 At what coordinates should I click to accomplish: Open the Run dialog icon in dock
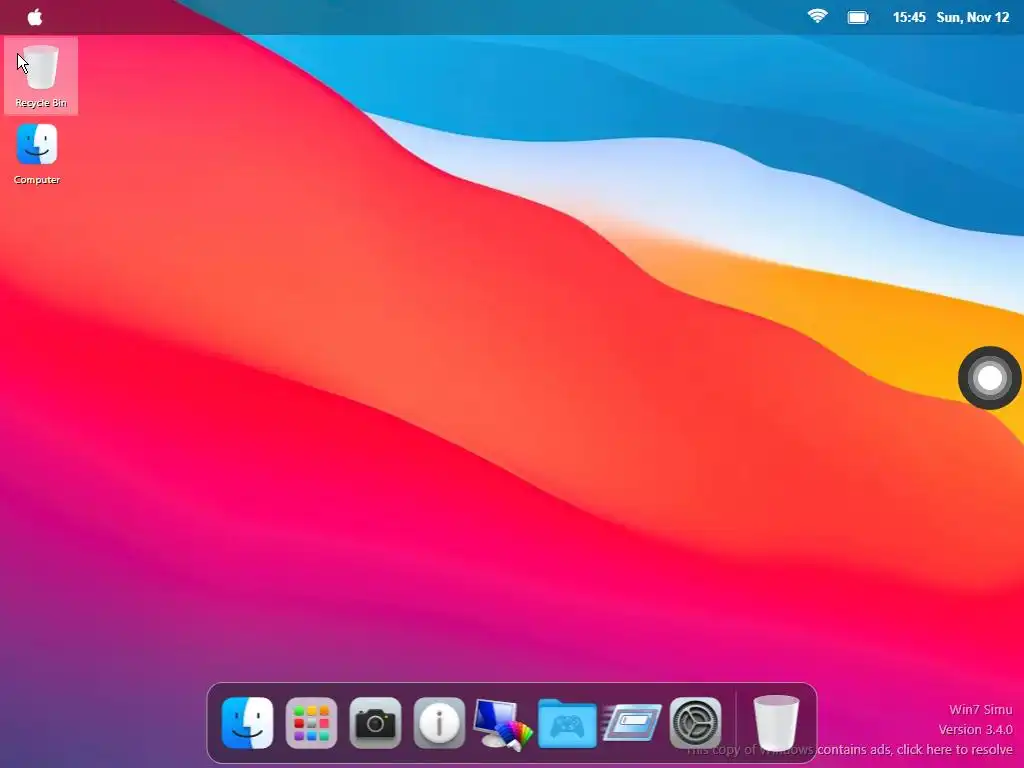[x=632, y=723]
